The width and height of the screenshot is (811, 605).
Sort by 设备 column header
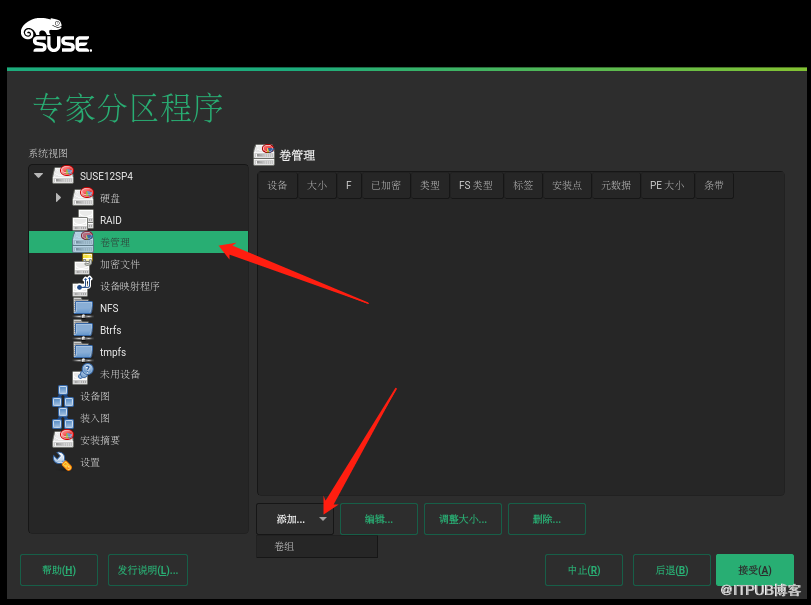tap(277, 185)
